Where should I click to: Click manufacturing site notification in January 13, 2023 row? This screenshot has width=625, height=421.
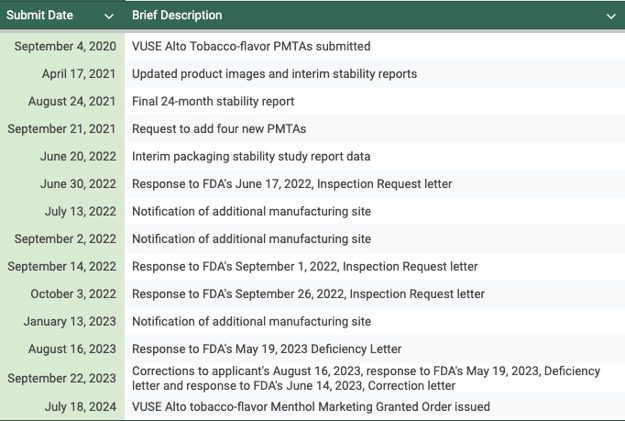[252, 321]
